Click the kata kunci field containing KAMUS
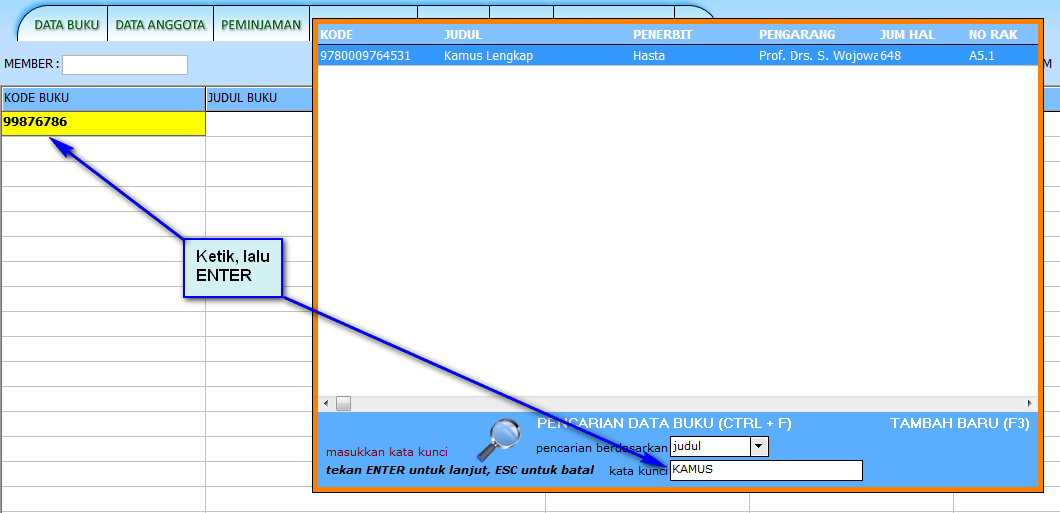The height and width of the screenshot is (513, 1060). tap(765, 470)
